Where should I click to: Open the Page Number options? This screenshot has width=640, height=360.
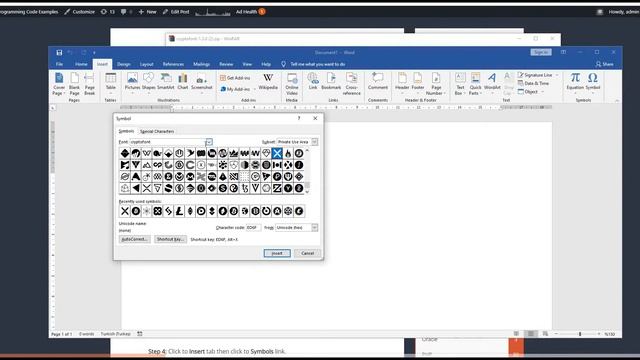pyautogui.click(x=436, y=84)
